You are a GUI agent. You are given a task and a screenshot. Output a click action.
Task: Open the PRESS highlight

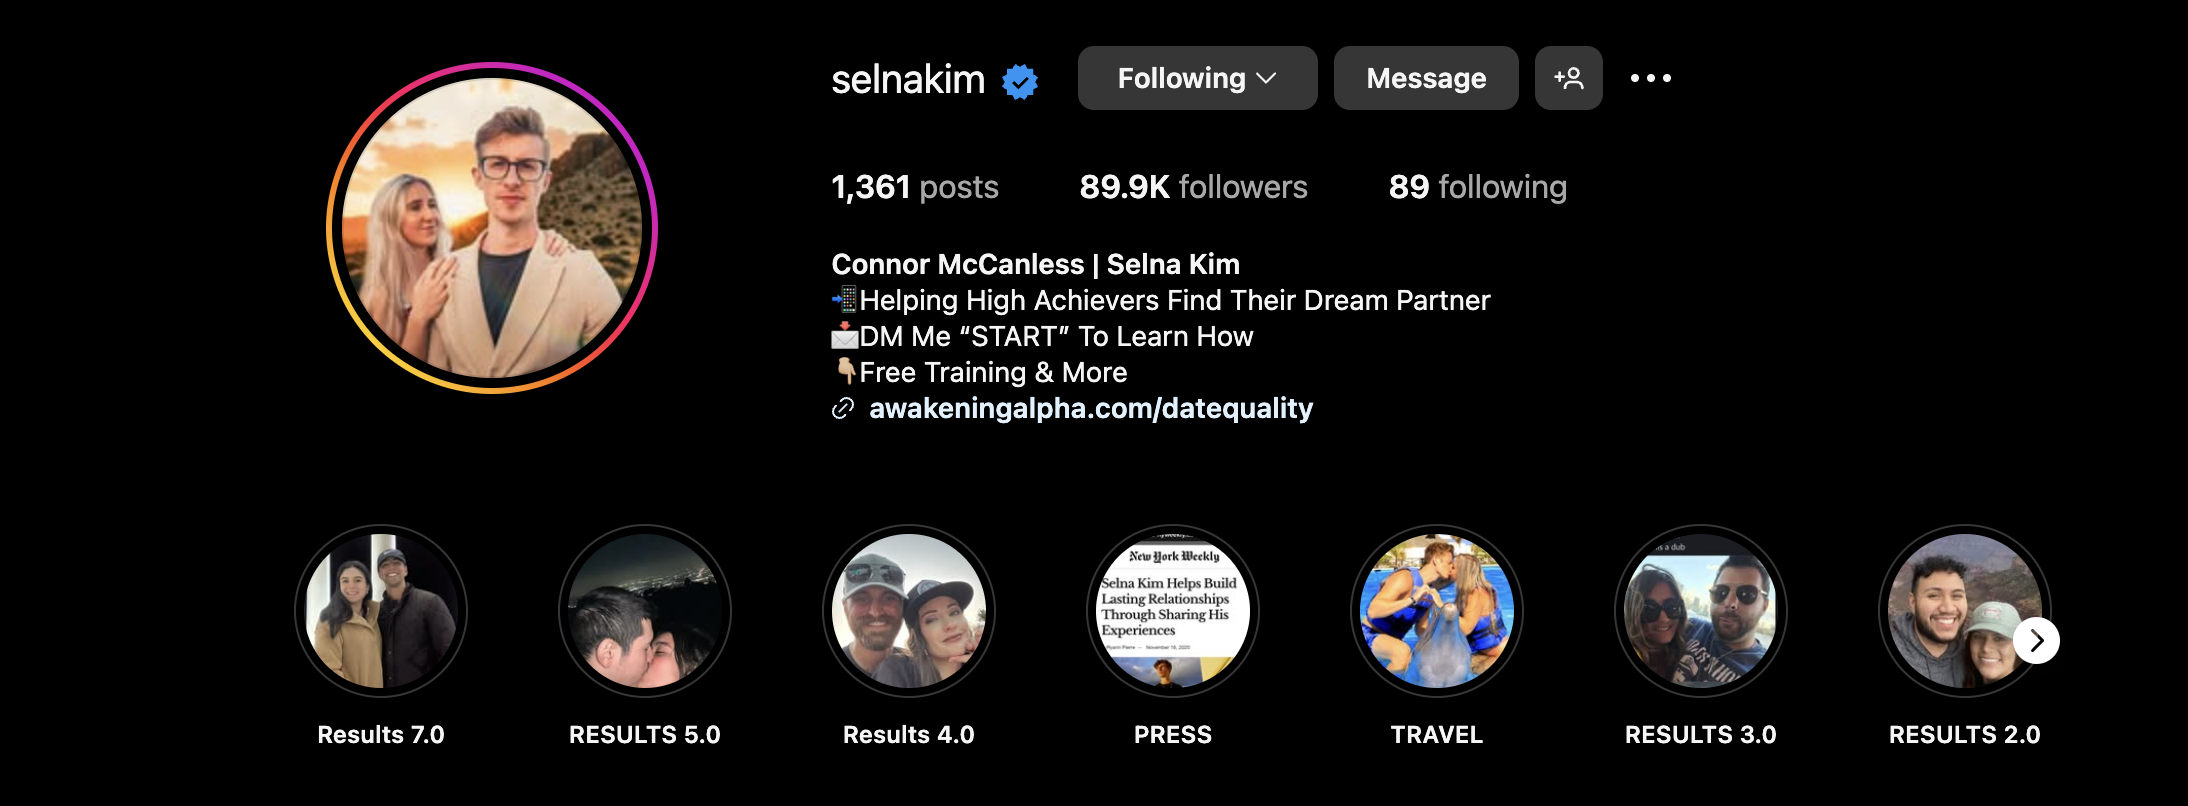[x=1173, y=611]
